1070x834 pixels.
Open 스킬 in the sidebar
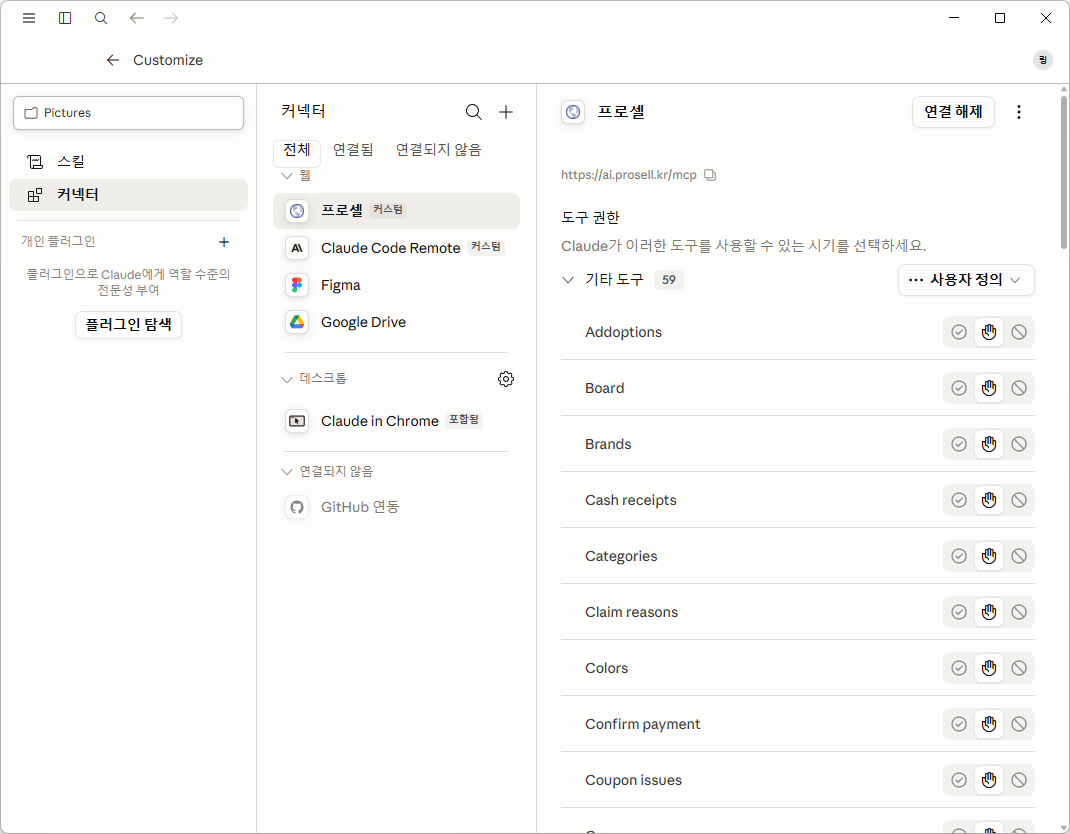[x=128, y=162]
